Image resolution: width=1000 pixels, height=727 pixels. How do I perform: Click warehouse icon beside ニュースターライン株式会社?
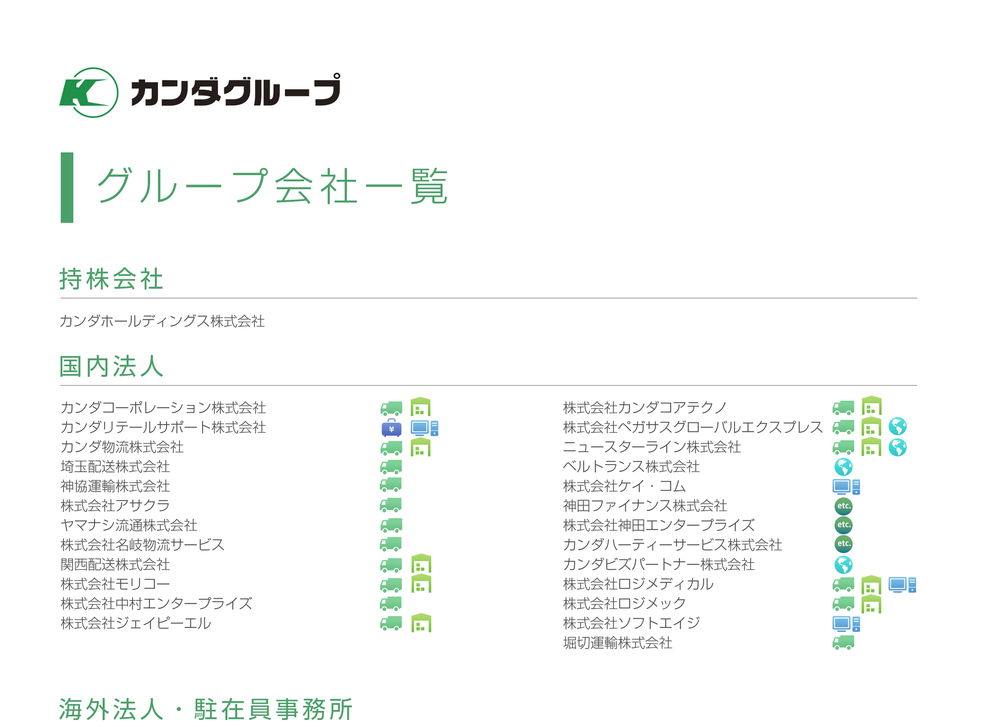click(872, 446)
